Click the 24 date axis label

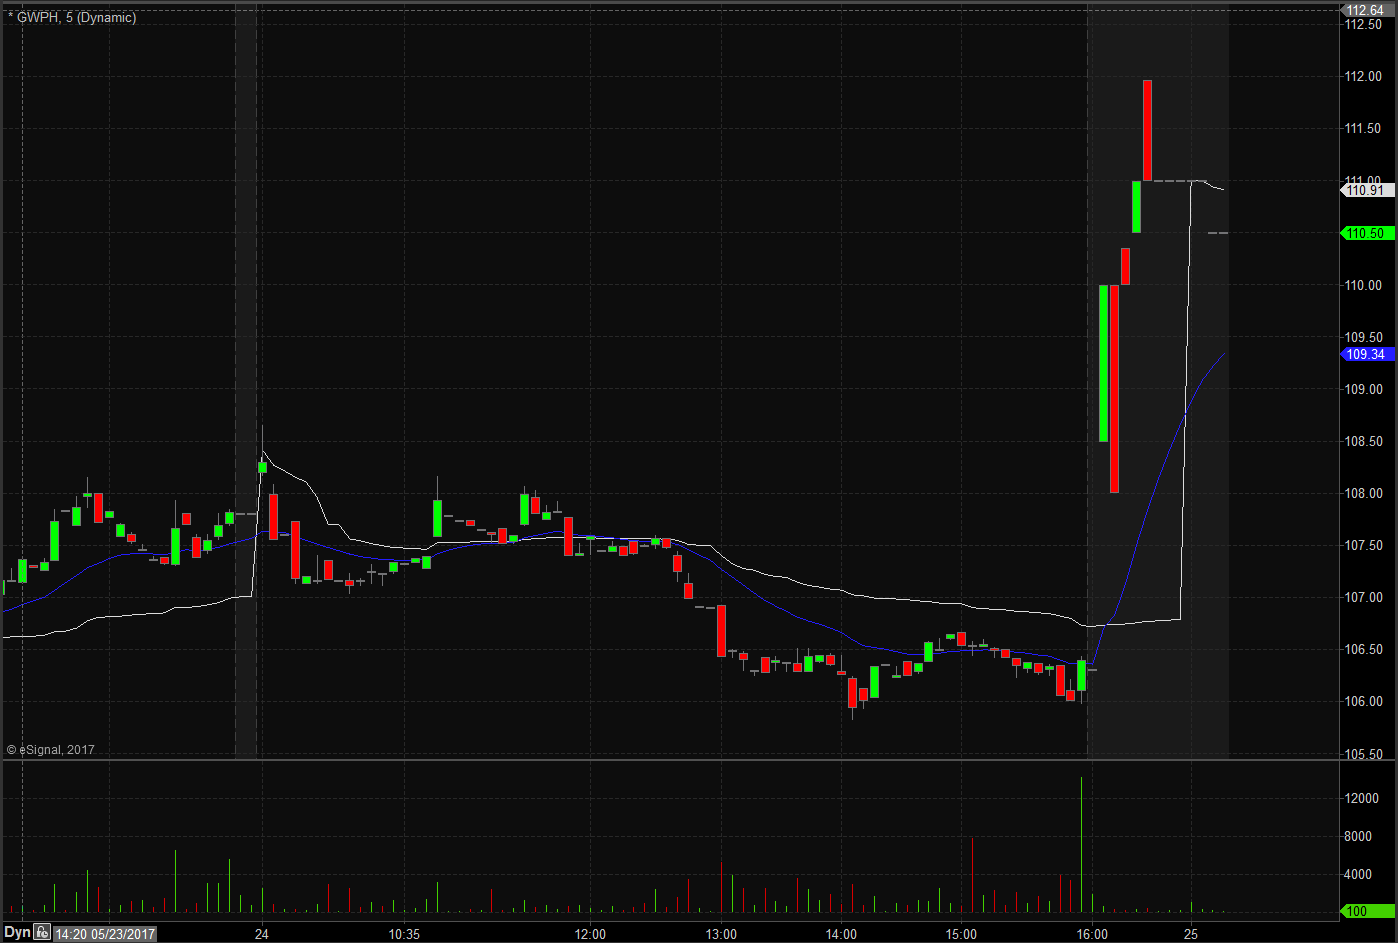tap(261, 934)
